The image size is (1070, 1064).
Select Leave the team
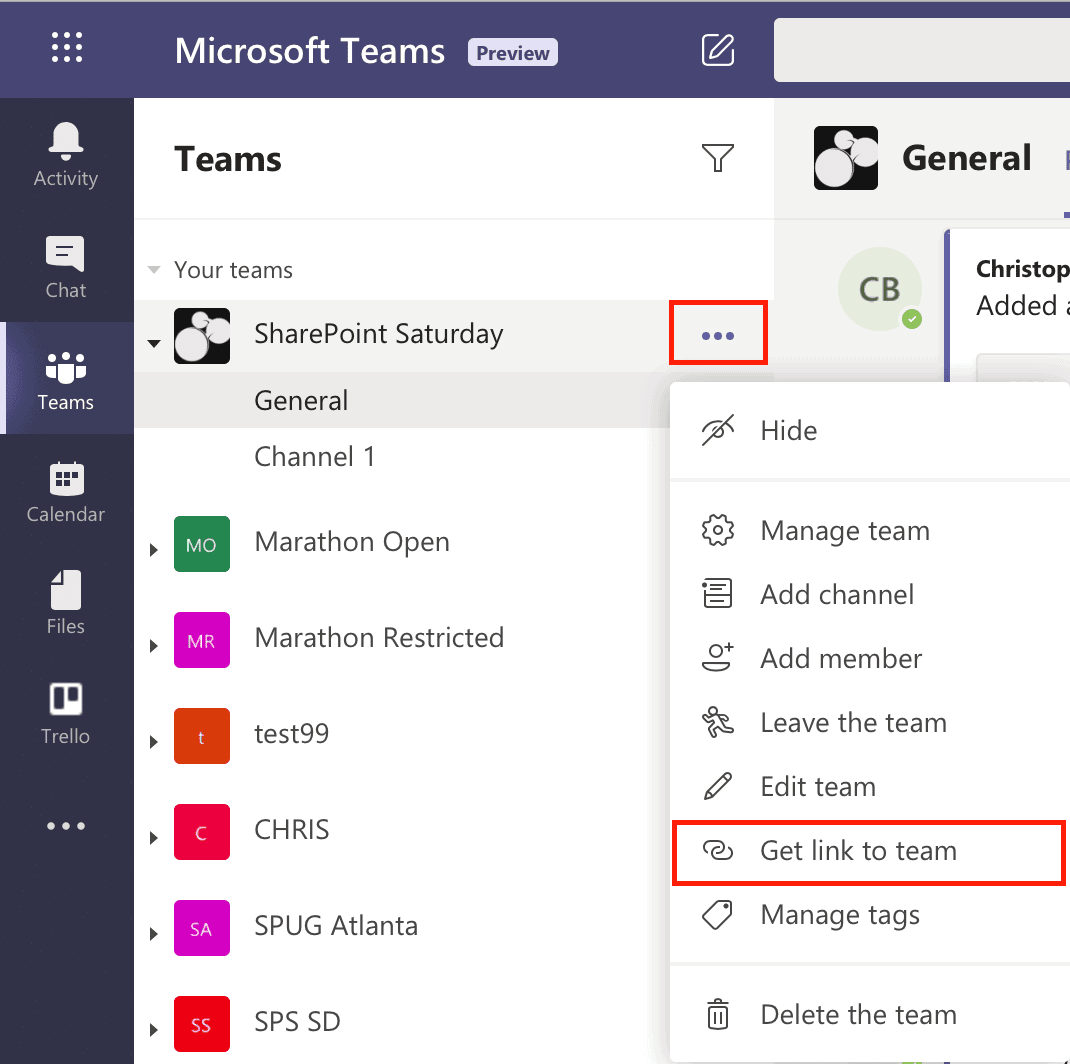[853, 722]
